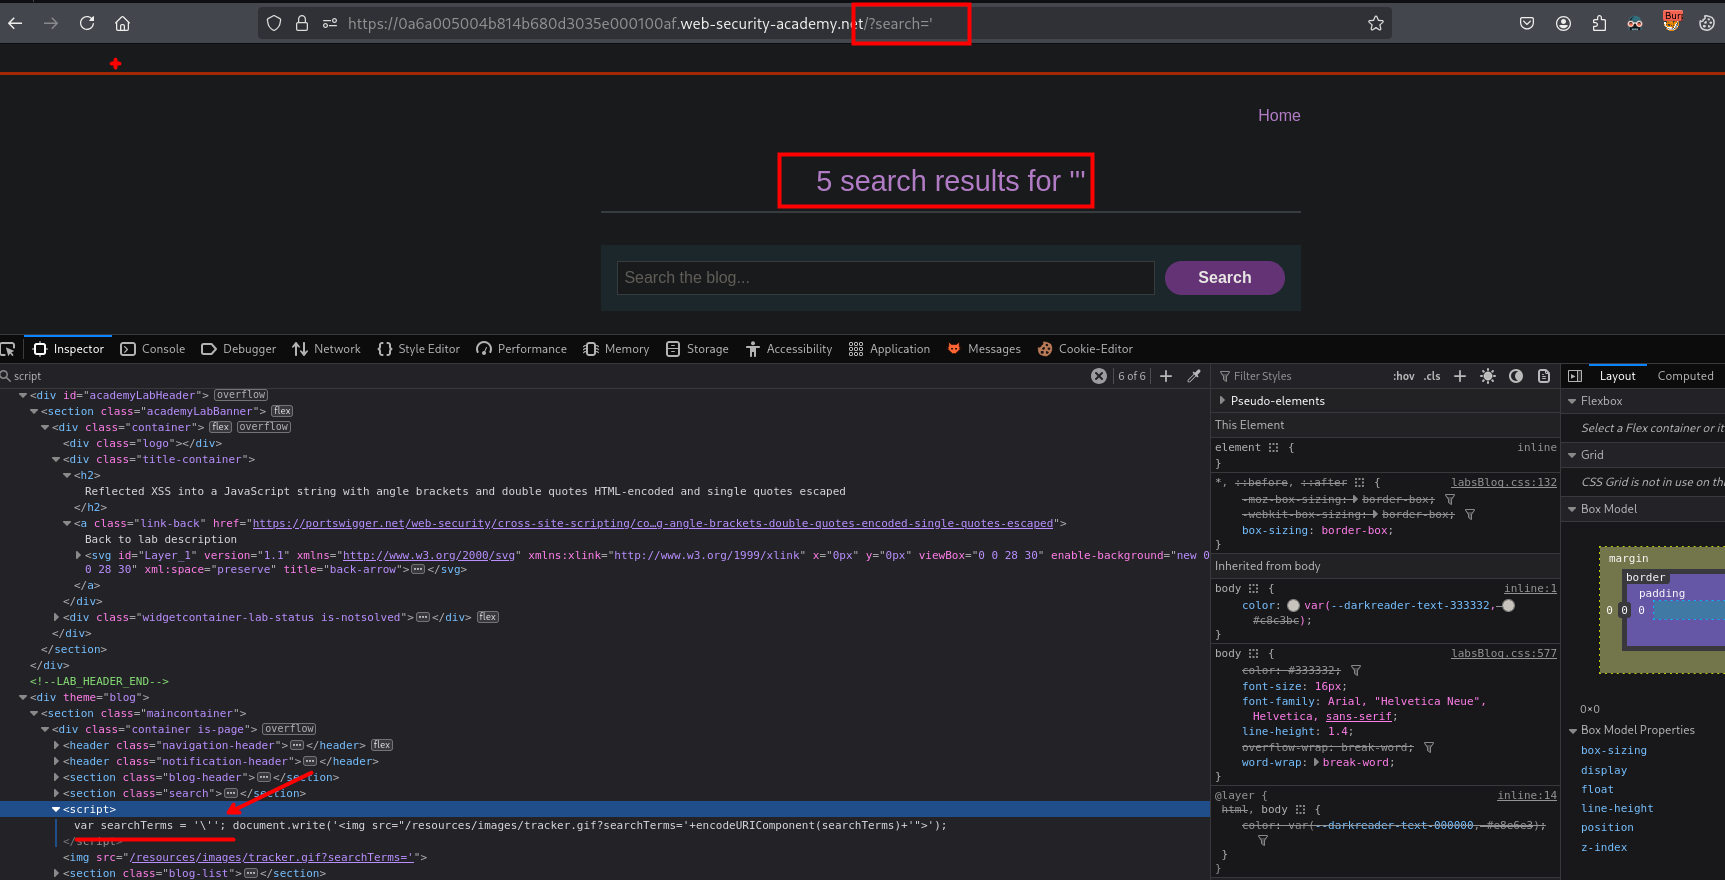Clear the HTML search box

tap(1099, 376)
